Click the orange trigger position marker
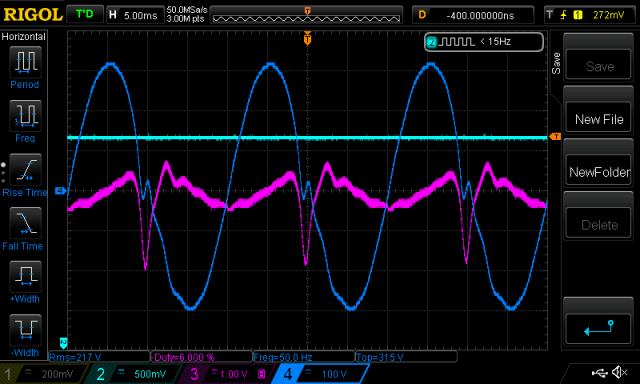This screenshot has width=640, height=384. pyautogui.click(x=307, y=39)
